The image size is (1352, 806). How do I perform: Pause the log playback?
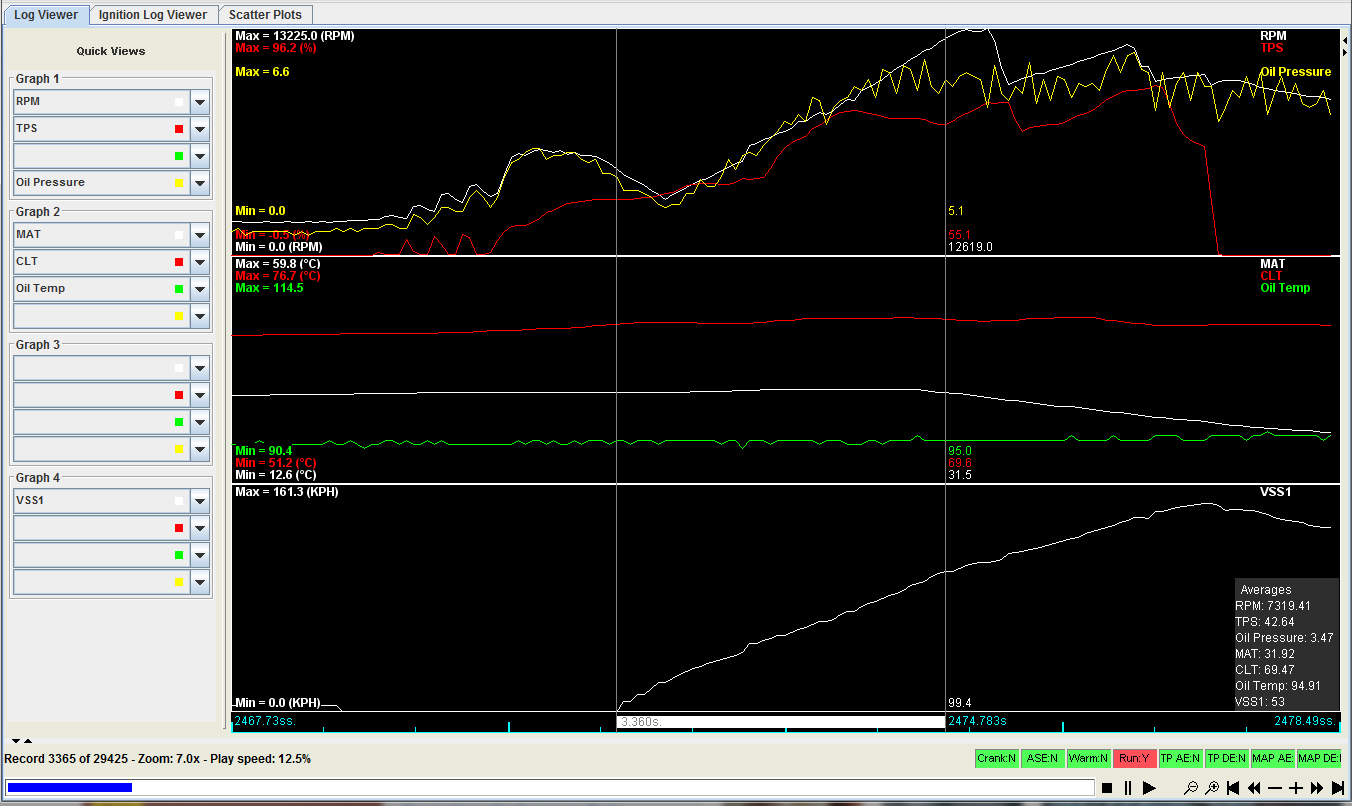1128,788
